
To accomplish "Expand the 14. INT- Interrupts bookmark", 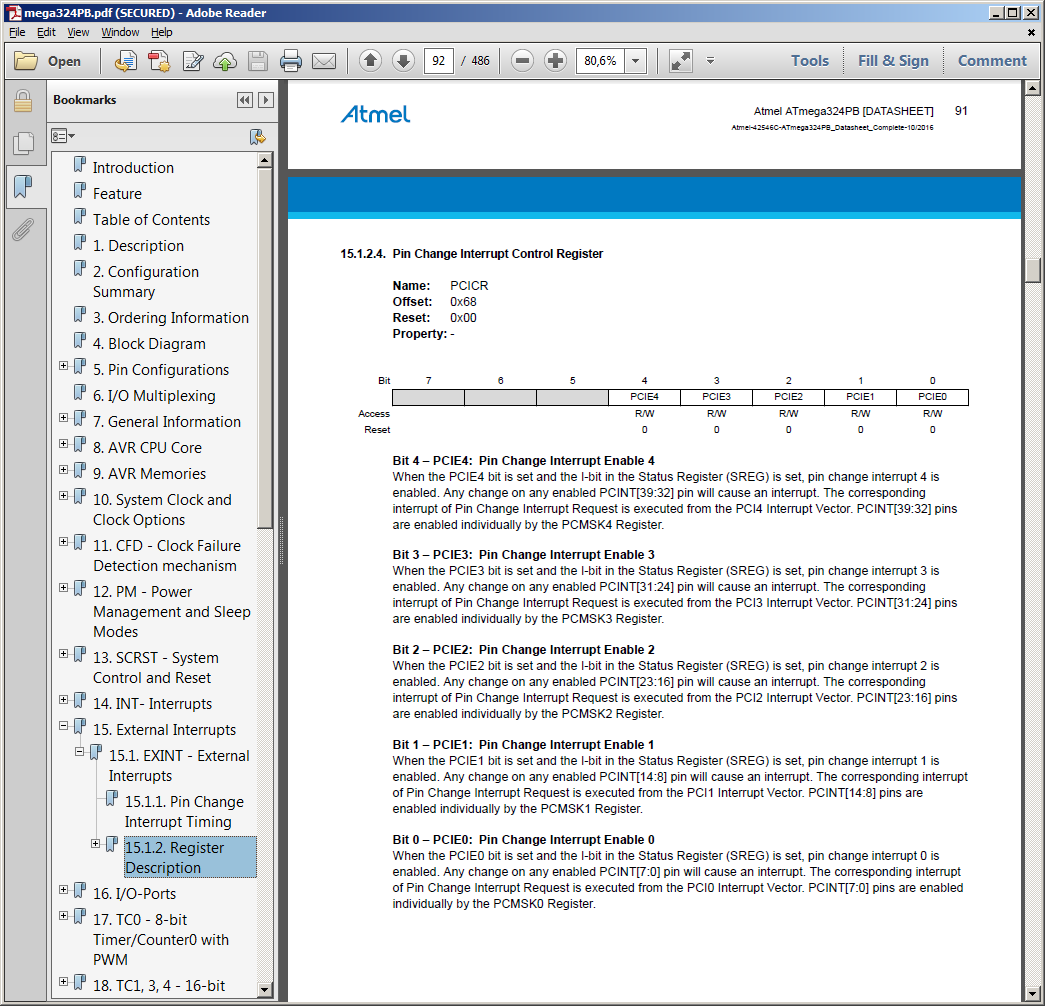I will click(x=63, y=699).
